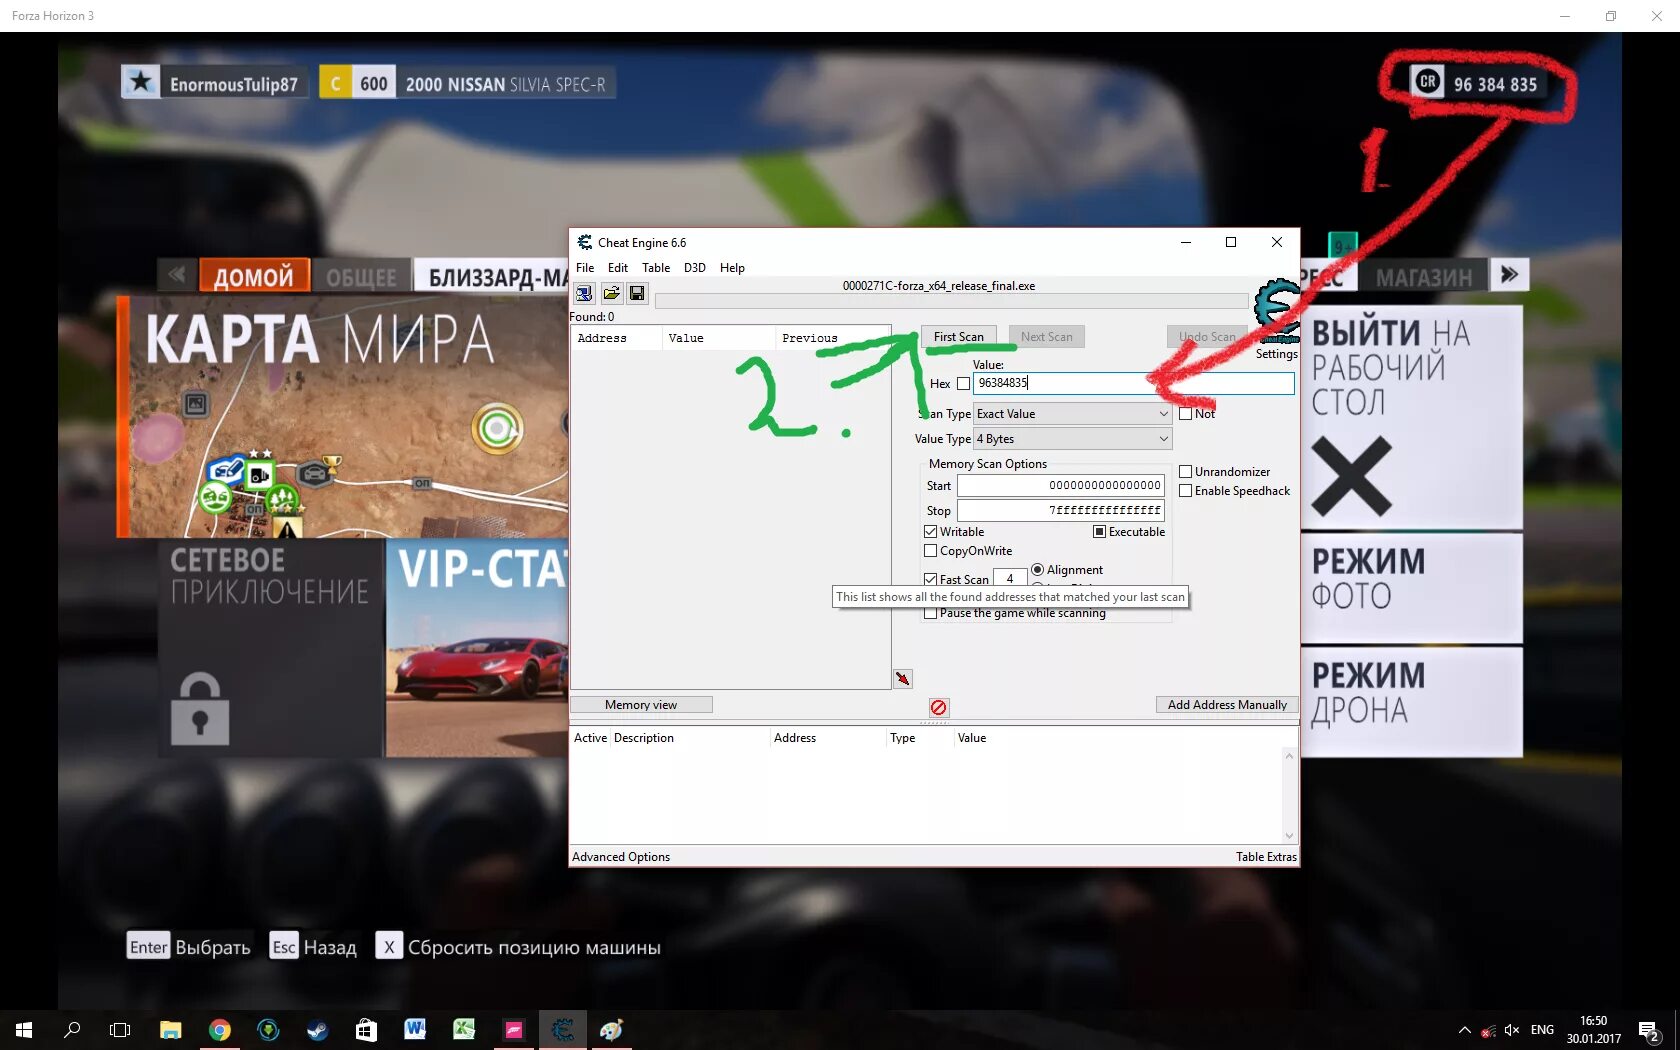Toggle the Executable checkbox
The image size is (1680, 1050).
(1099, 532)
